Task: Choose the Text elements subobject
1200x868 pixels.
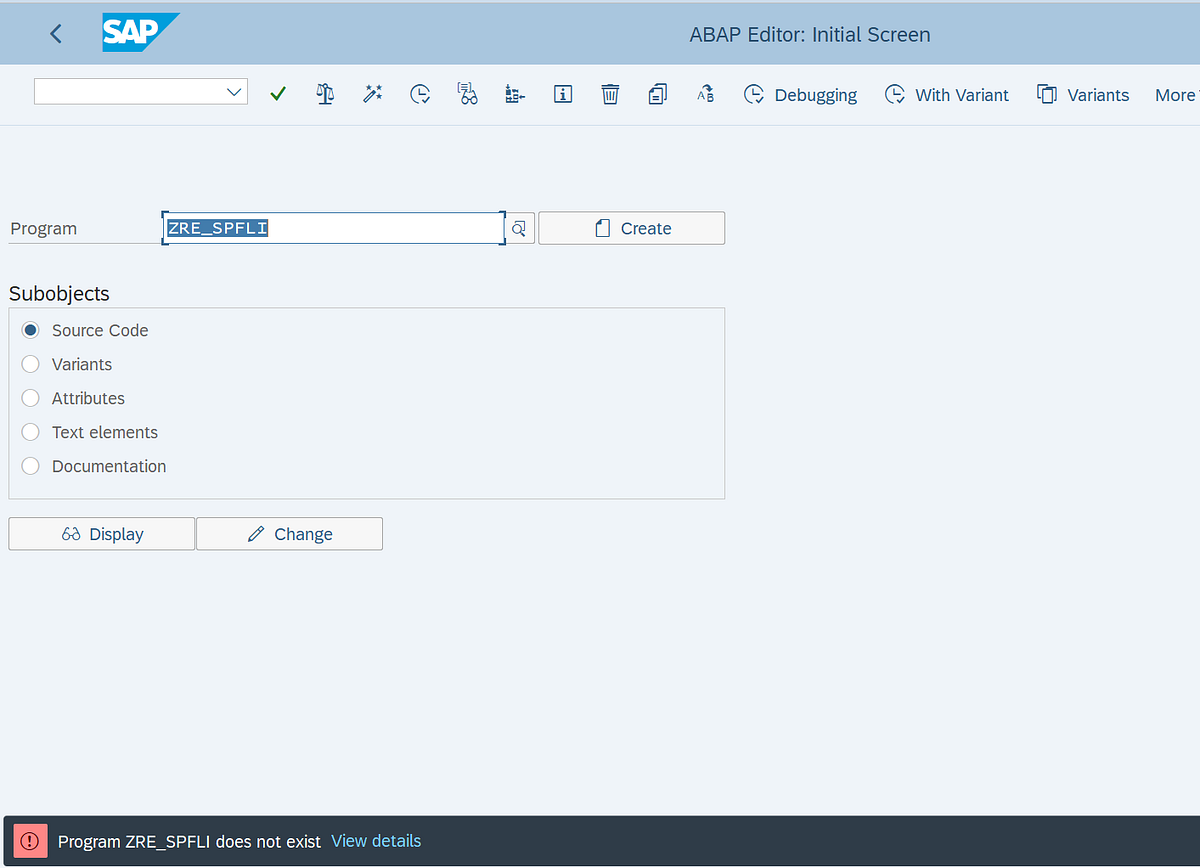Action: pos(30,432)
